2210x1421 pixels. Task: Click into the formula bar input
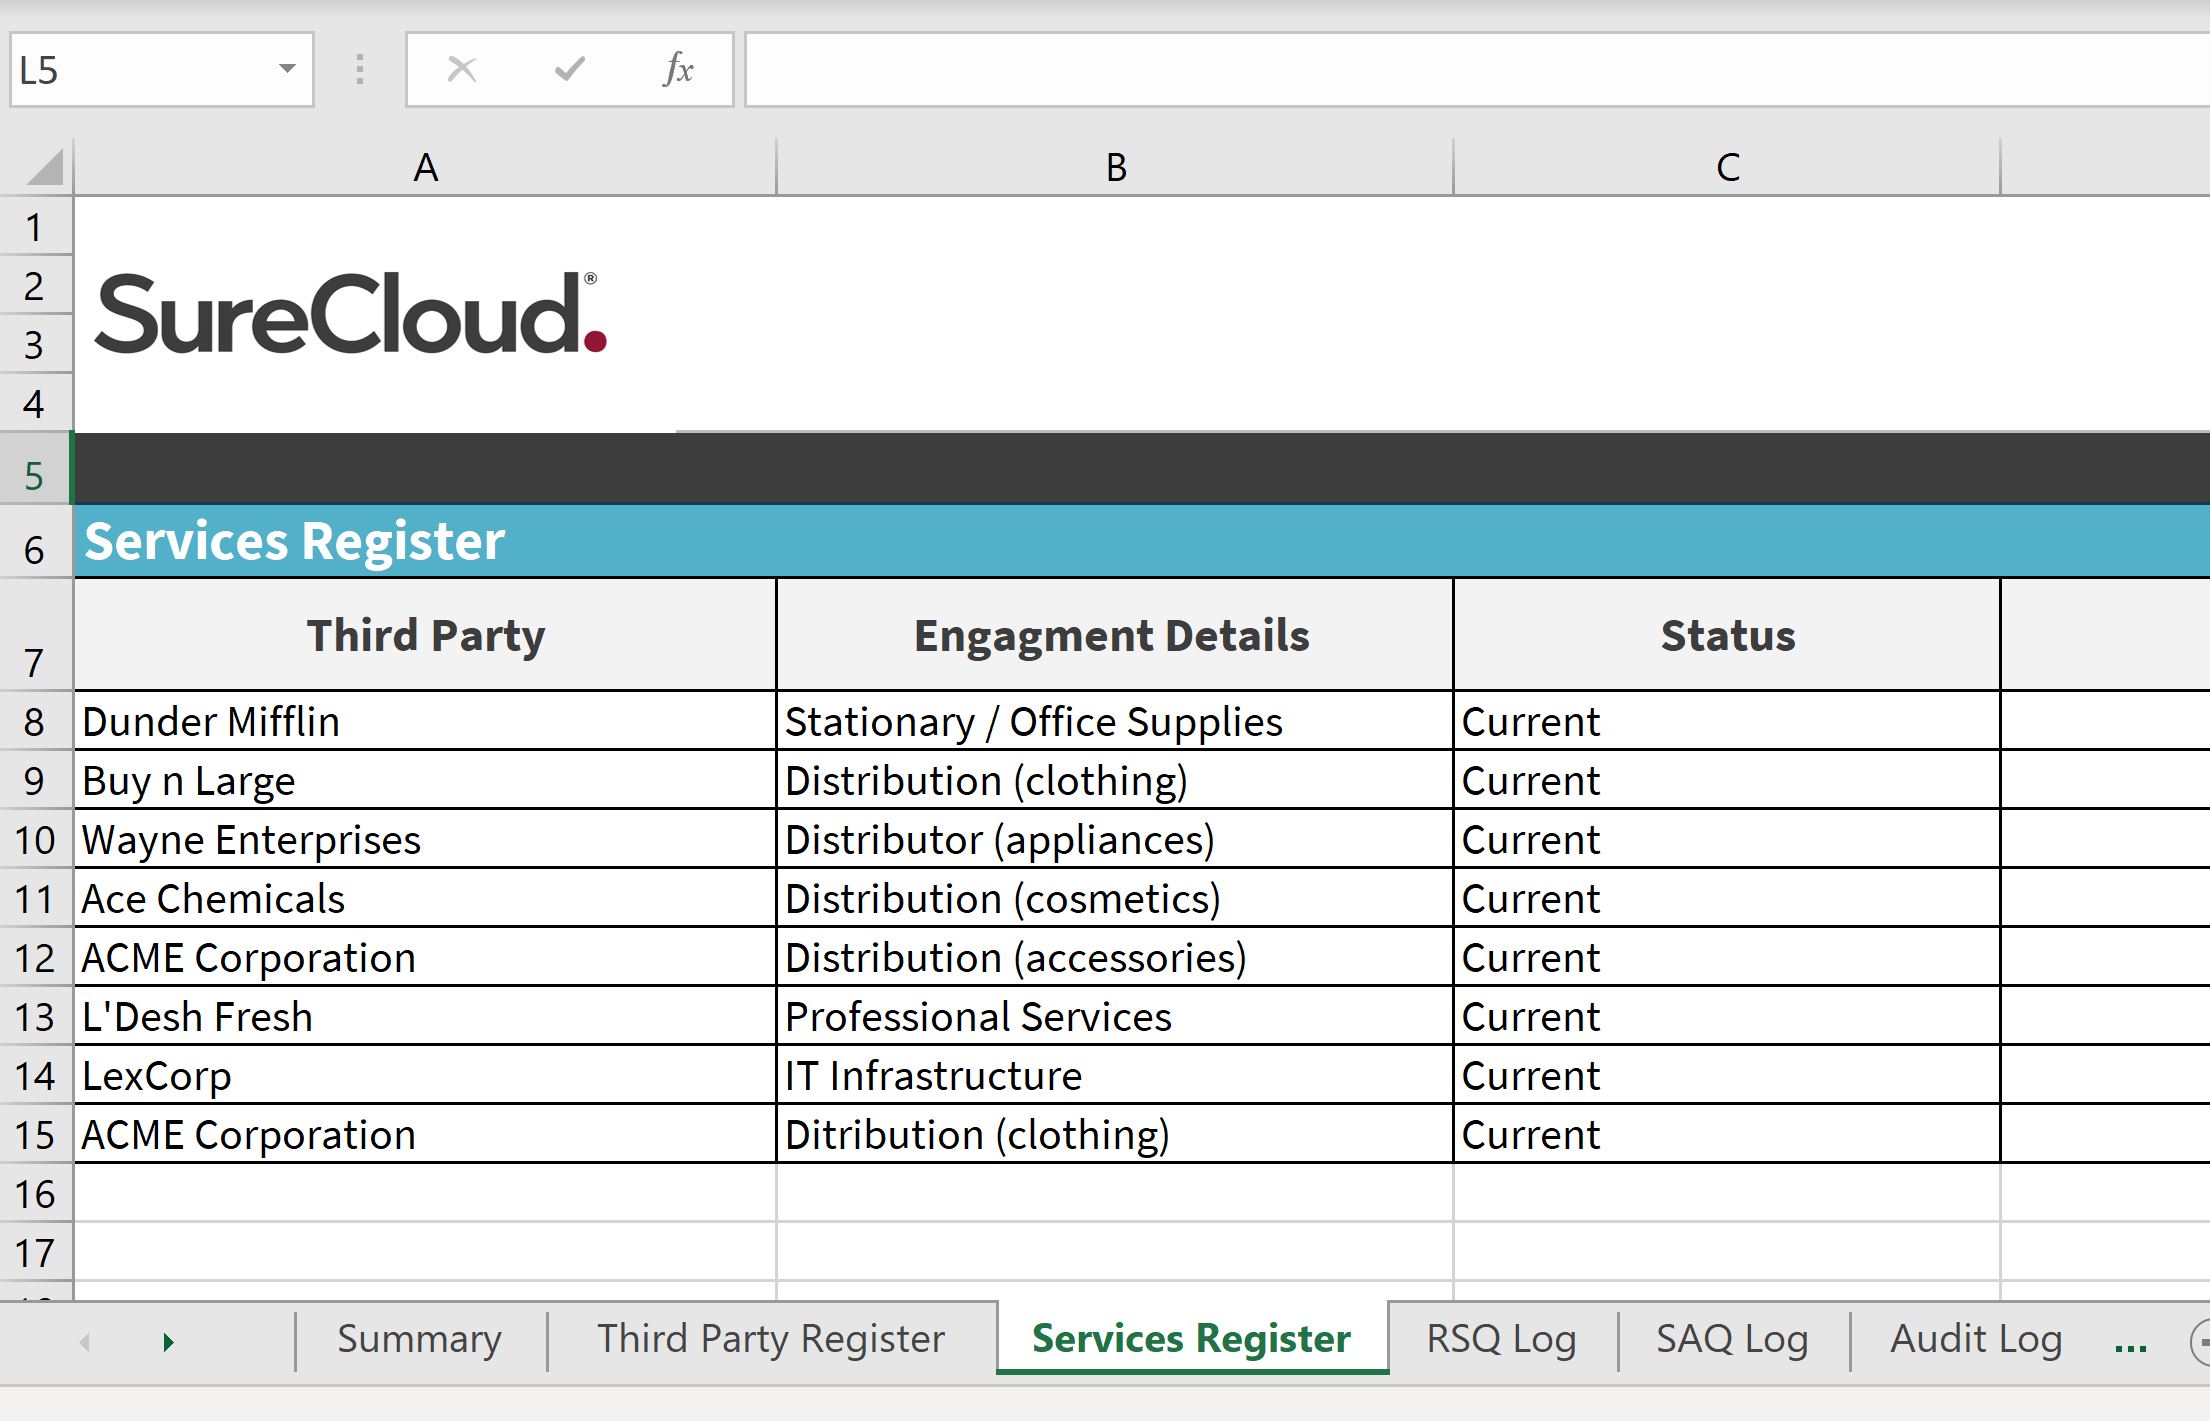pyautogui.click(x=1477, y=69)
